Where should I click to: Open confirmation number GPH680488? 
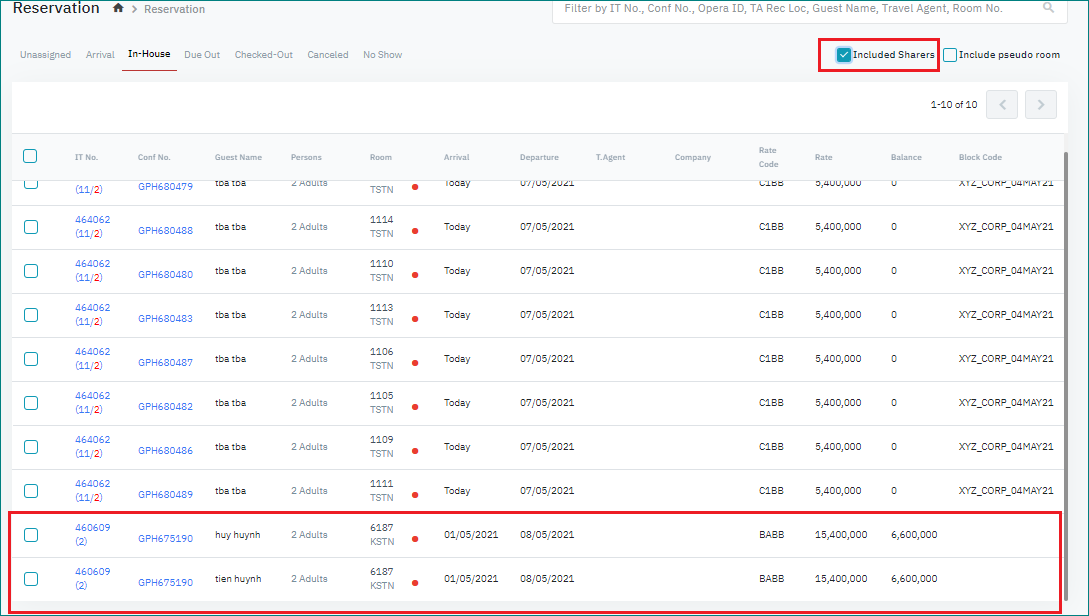coord(165,231)
